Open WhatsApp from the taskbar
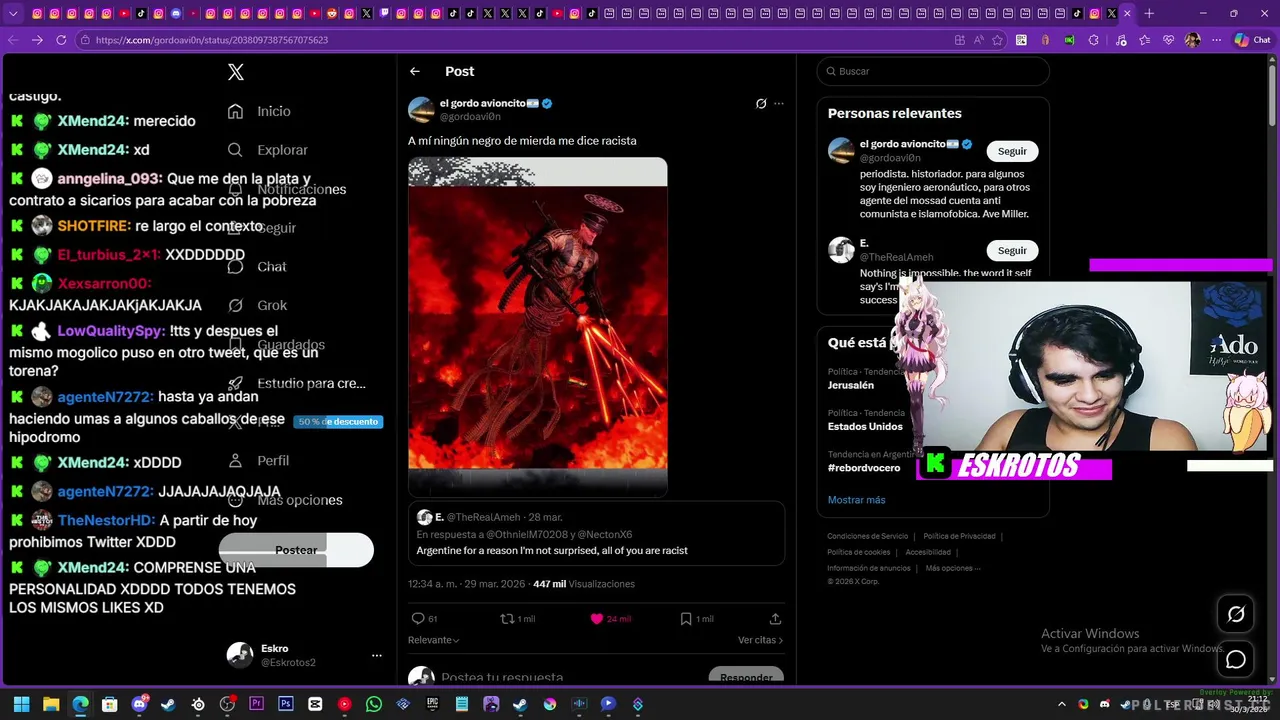 point(374,704)
